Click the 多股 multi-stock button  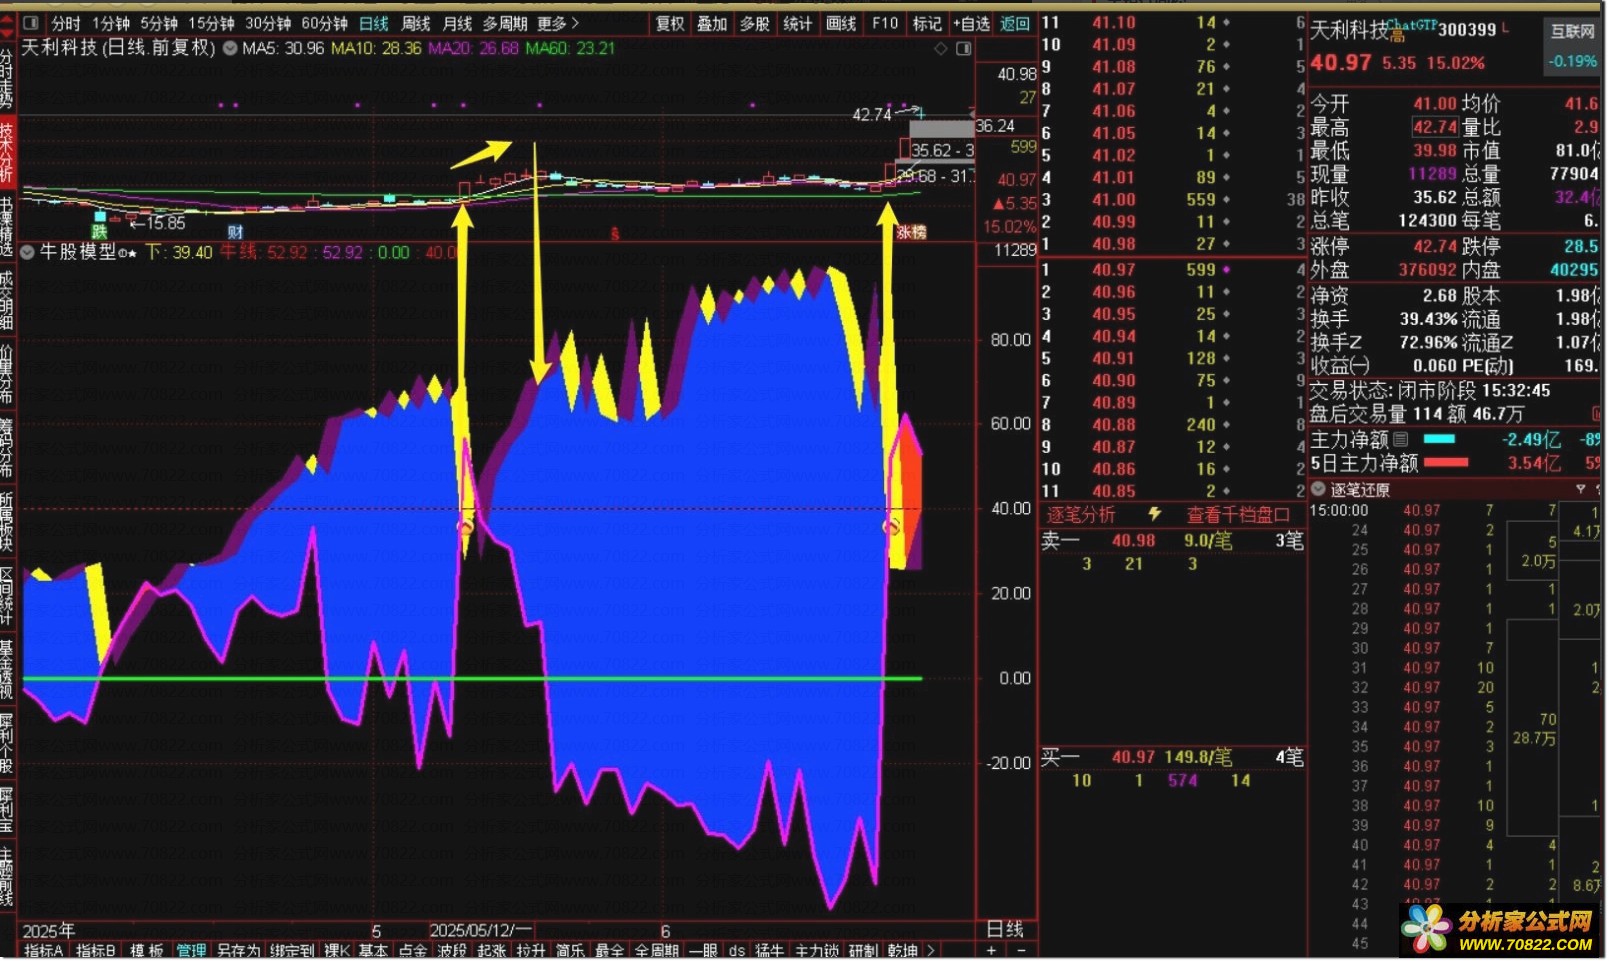(x=755, y=23)
